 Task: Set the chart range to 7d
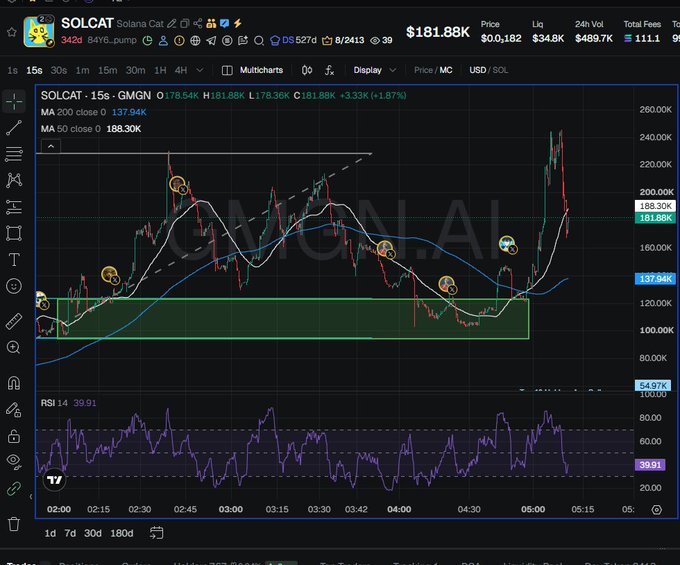point(70,533)
